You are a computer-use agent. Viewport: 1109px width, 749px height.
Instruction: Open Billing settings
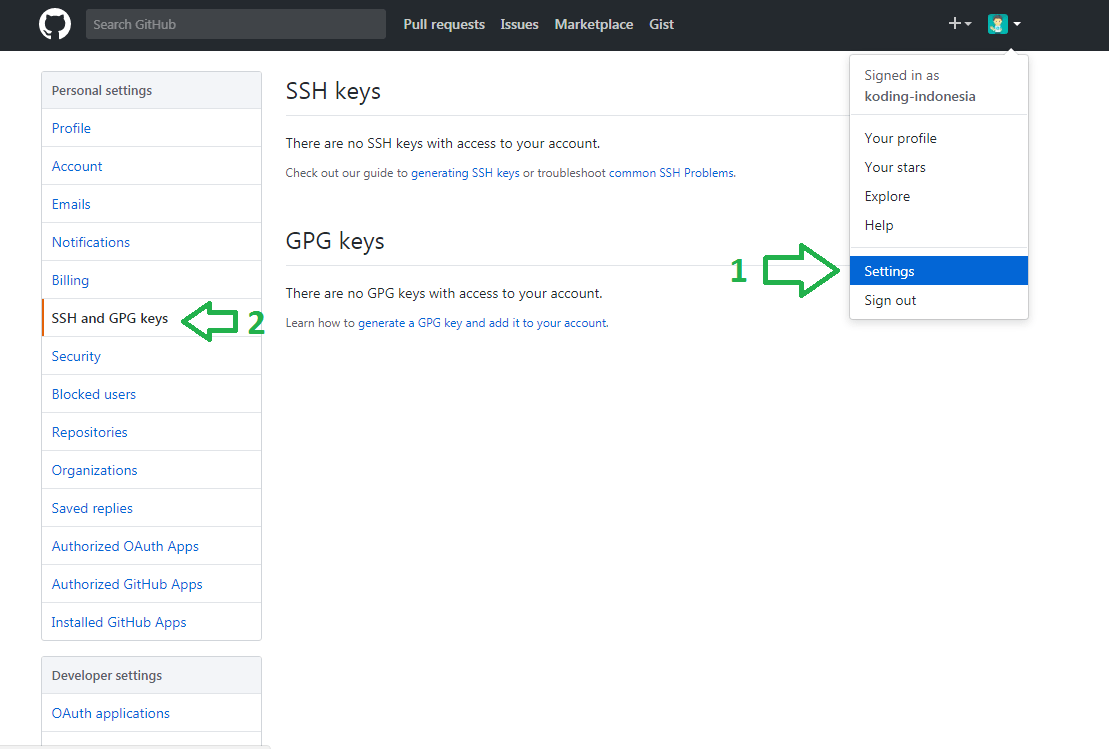point(151,280)
